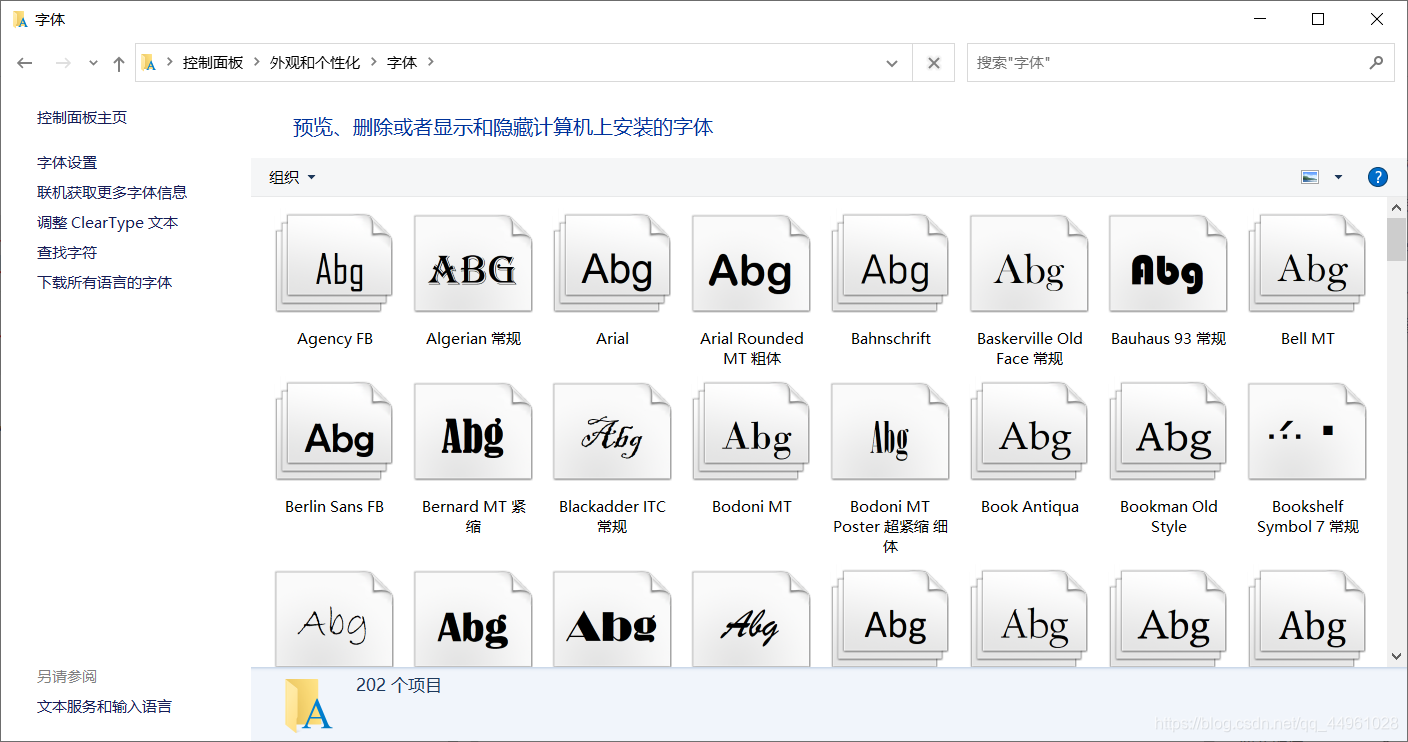Click the stop/clear X in address bar

click(933, 62)
